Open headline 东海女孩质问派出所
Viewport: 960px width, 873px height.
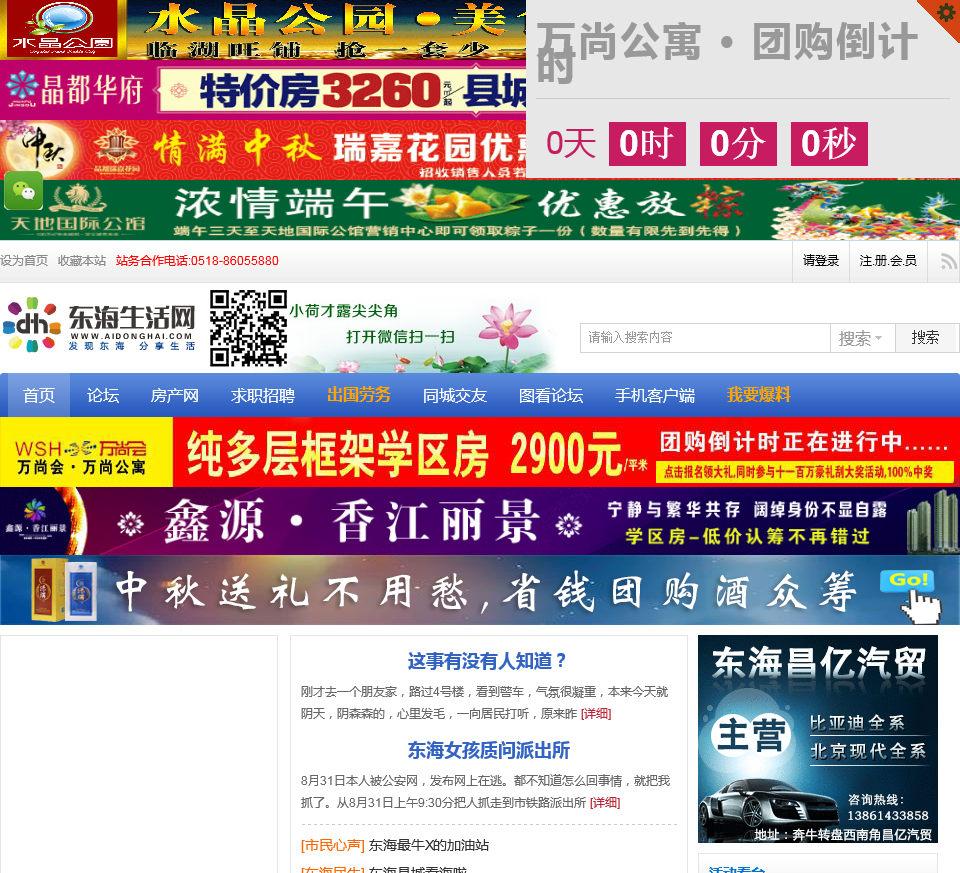[489, 750]
